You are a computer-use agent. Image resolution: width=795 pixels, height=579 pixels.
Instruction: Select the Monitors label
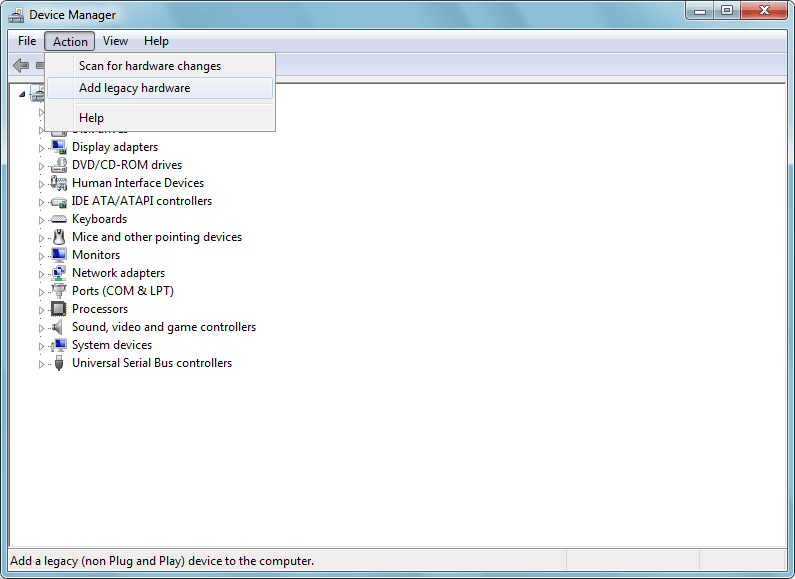[96, 255]
